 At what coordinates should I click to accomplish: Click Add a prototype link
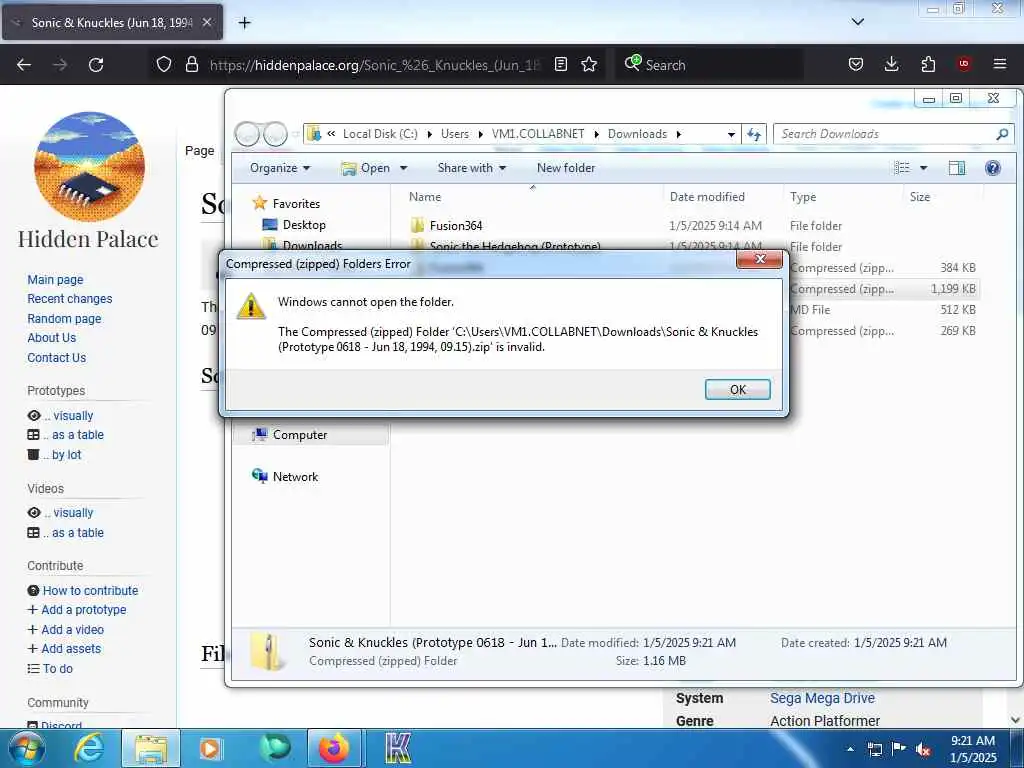coord(84,610)
